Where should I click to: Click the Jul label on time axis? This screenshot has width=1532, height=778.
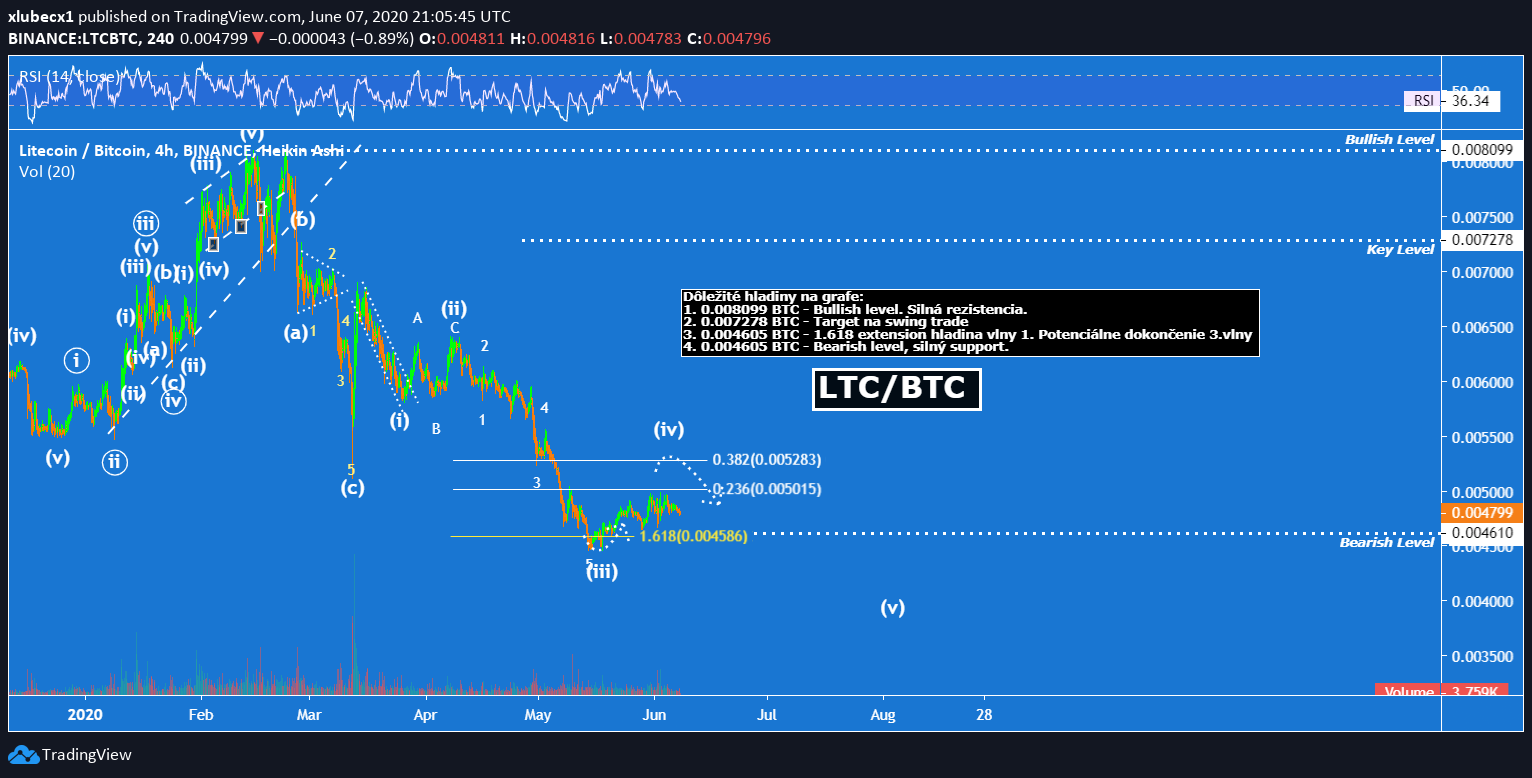(767, 715)
